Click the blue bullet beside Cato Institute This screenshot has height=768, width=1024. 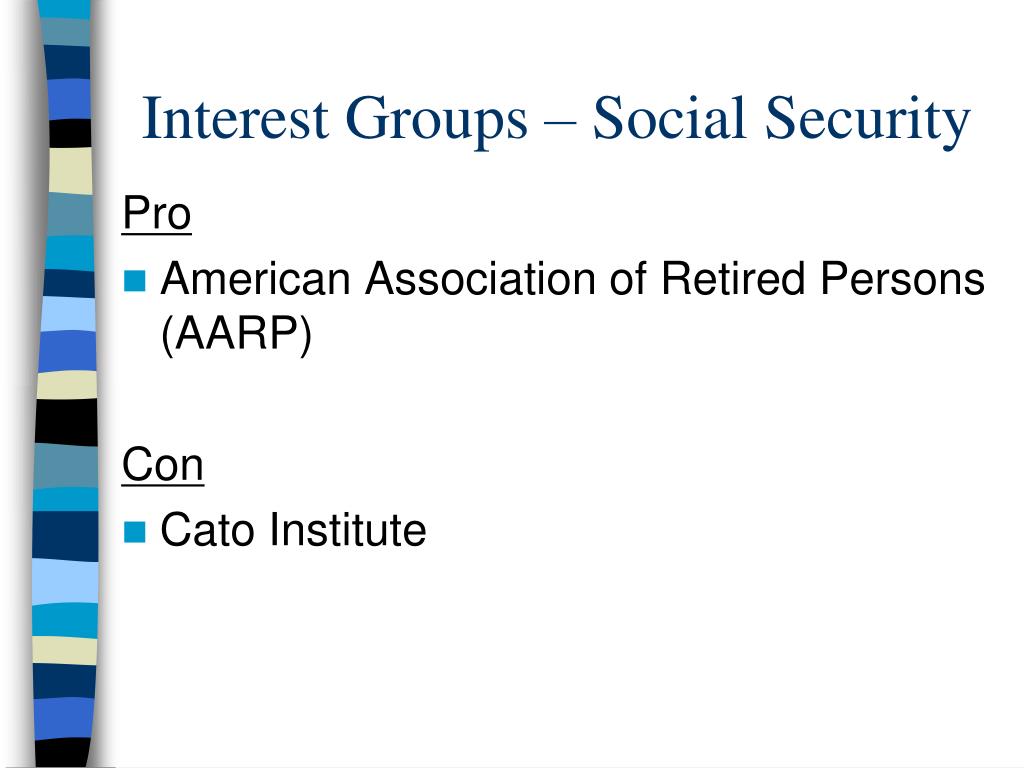coord(134,532)
